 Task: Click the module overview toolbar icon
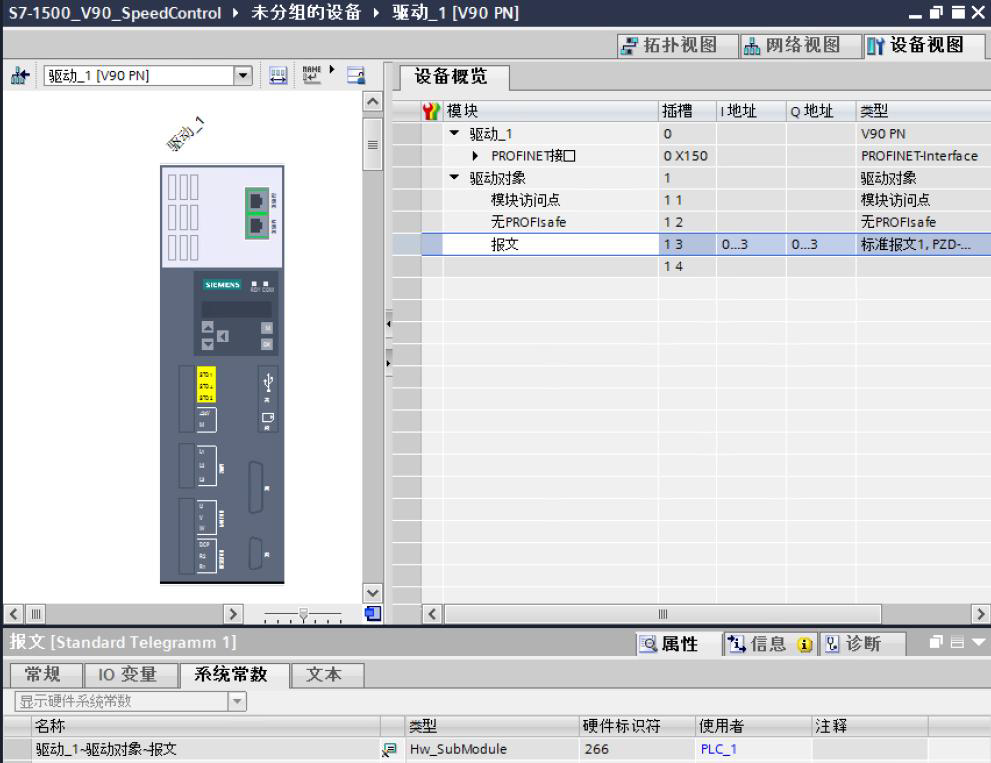click(356, 76)
